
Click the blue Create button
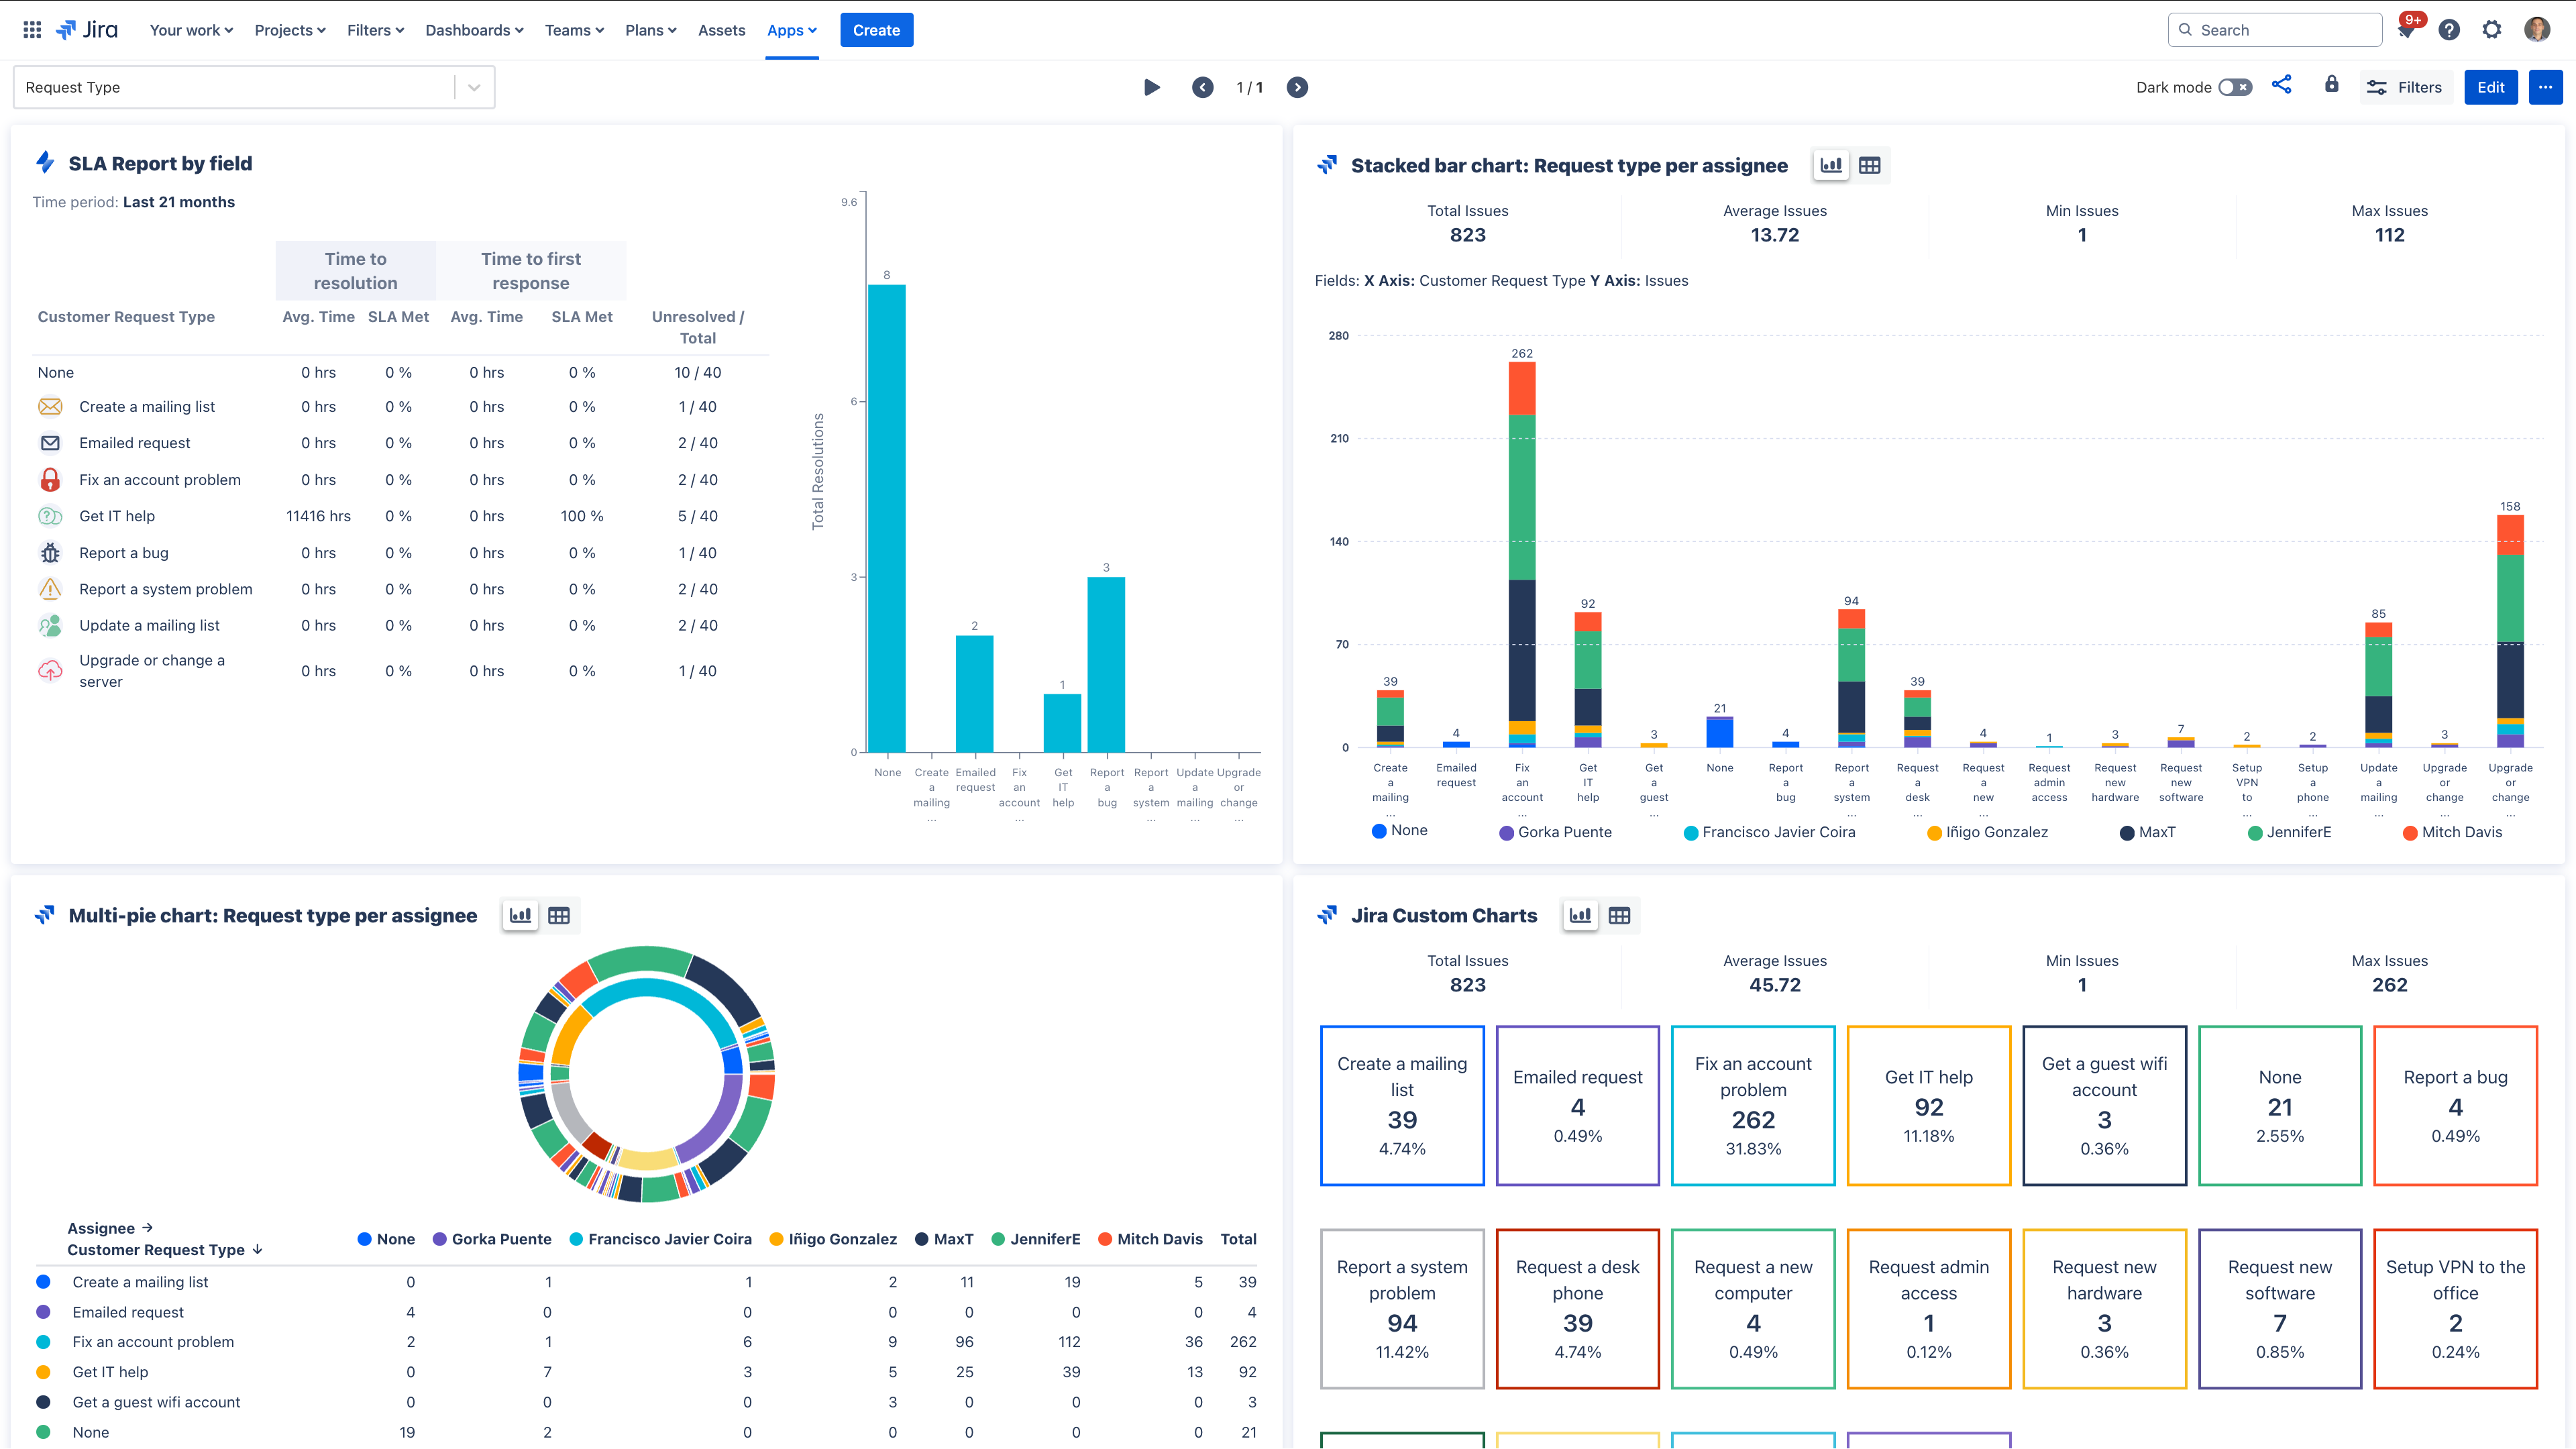point(876,30)
